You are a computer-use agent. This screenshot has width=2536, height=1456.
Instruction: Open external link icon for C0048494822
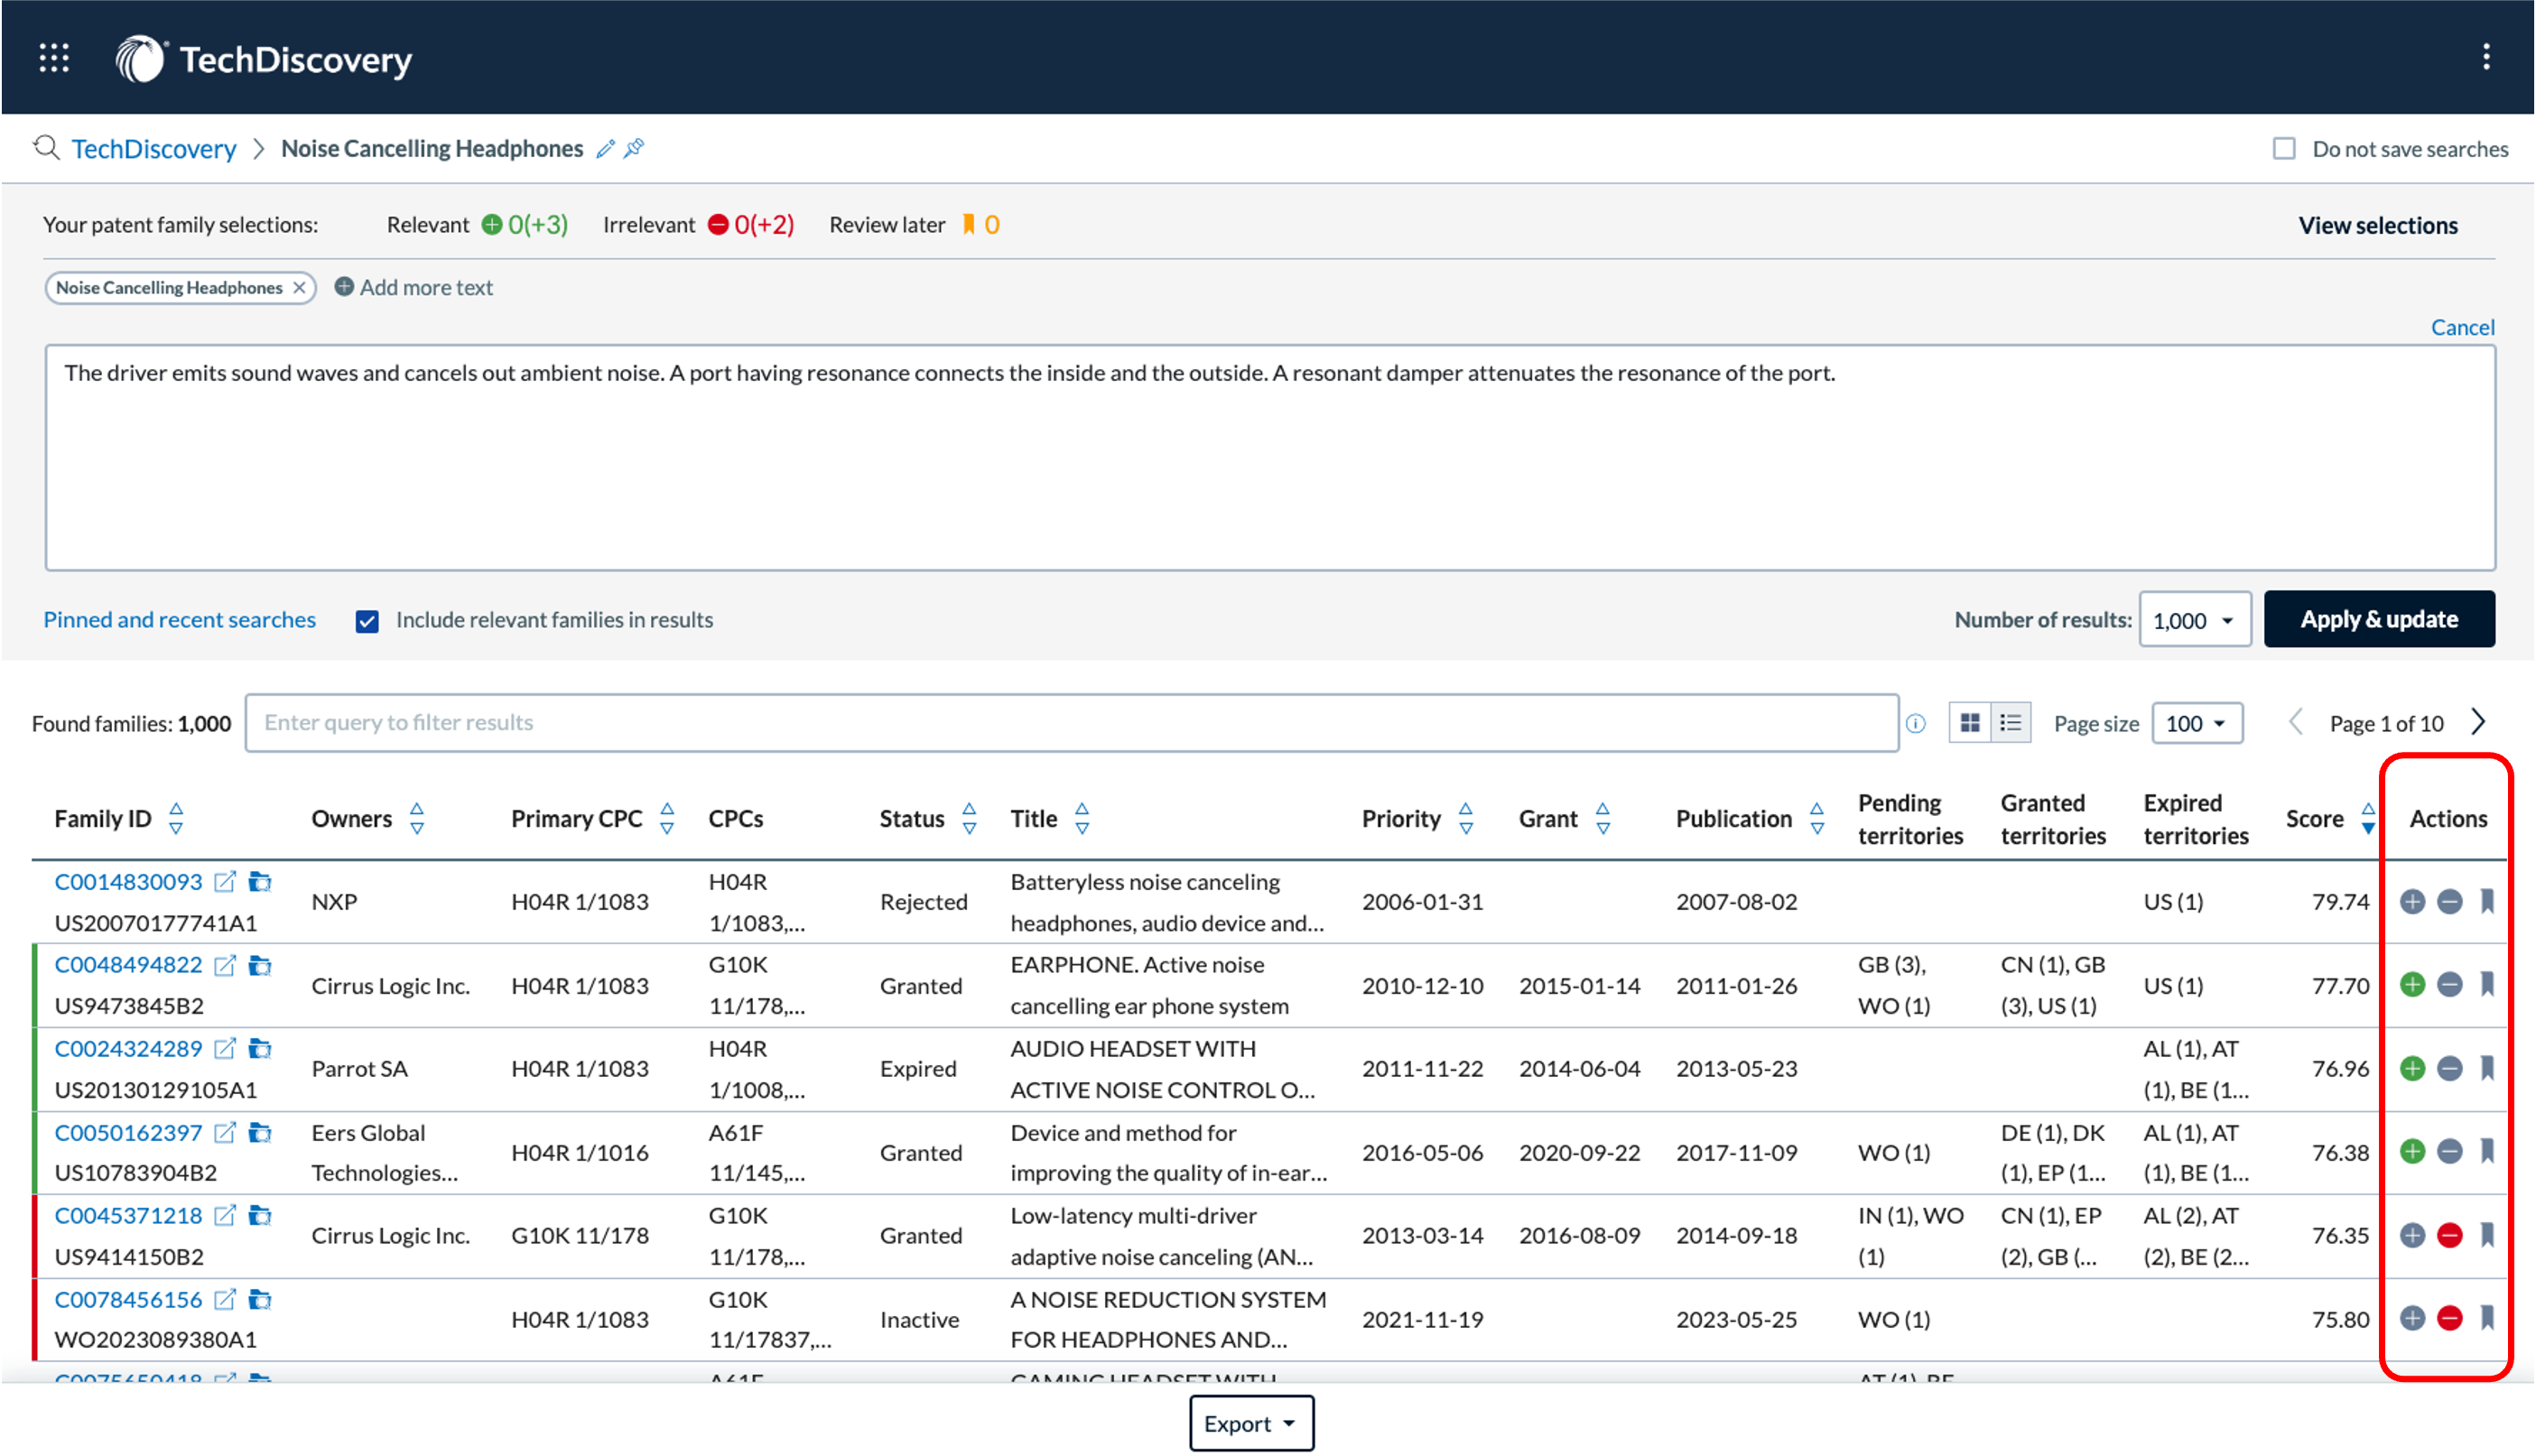point(225,965)
